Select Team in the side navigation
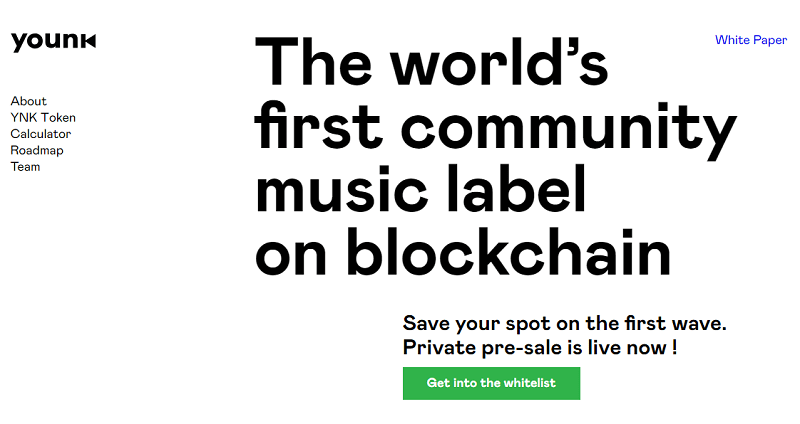The image size is (800, 424). click(25, 167)
